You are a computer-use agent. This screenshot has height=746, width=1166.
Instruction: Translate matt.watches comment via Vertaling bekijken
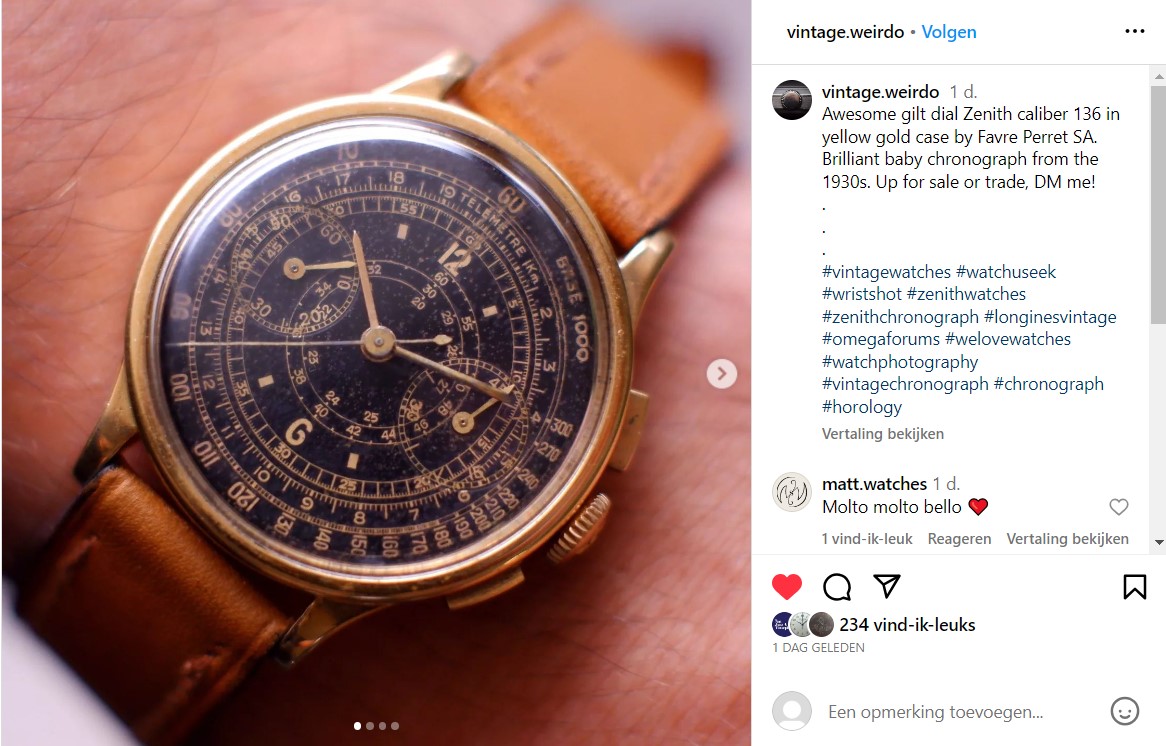(x=1067, y=538)
